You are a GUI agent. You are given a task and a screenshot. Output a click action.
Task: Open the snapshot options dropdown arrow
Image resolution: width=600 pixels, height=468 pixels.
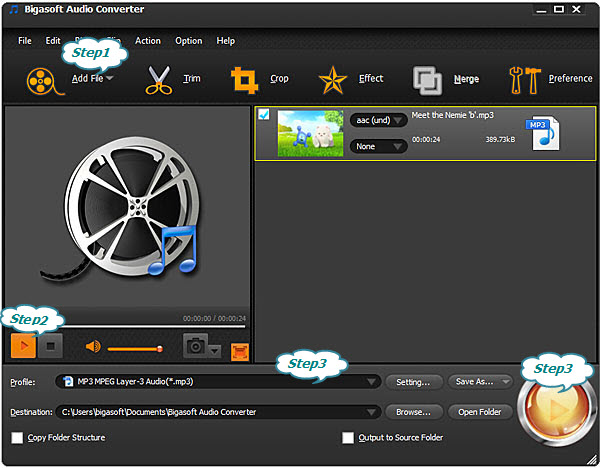pos(215,351)
